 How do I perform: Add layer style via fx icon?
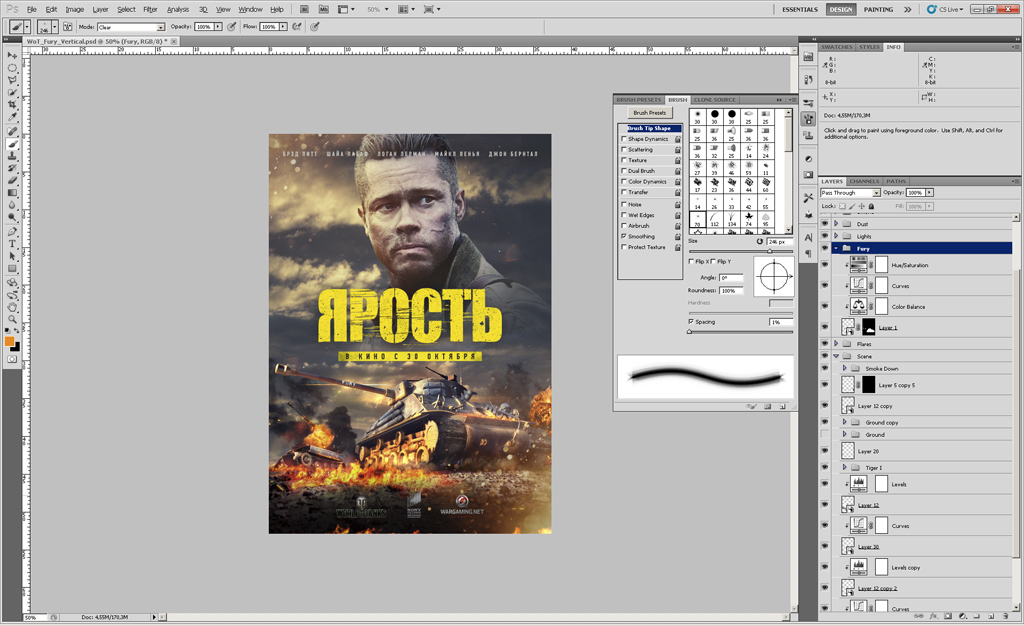934,616
